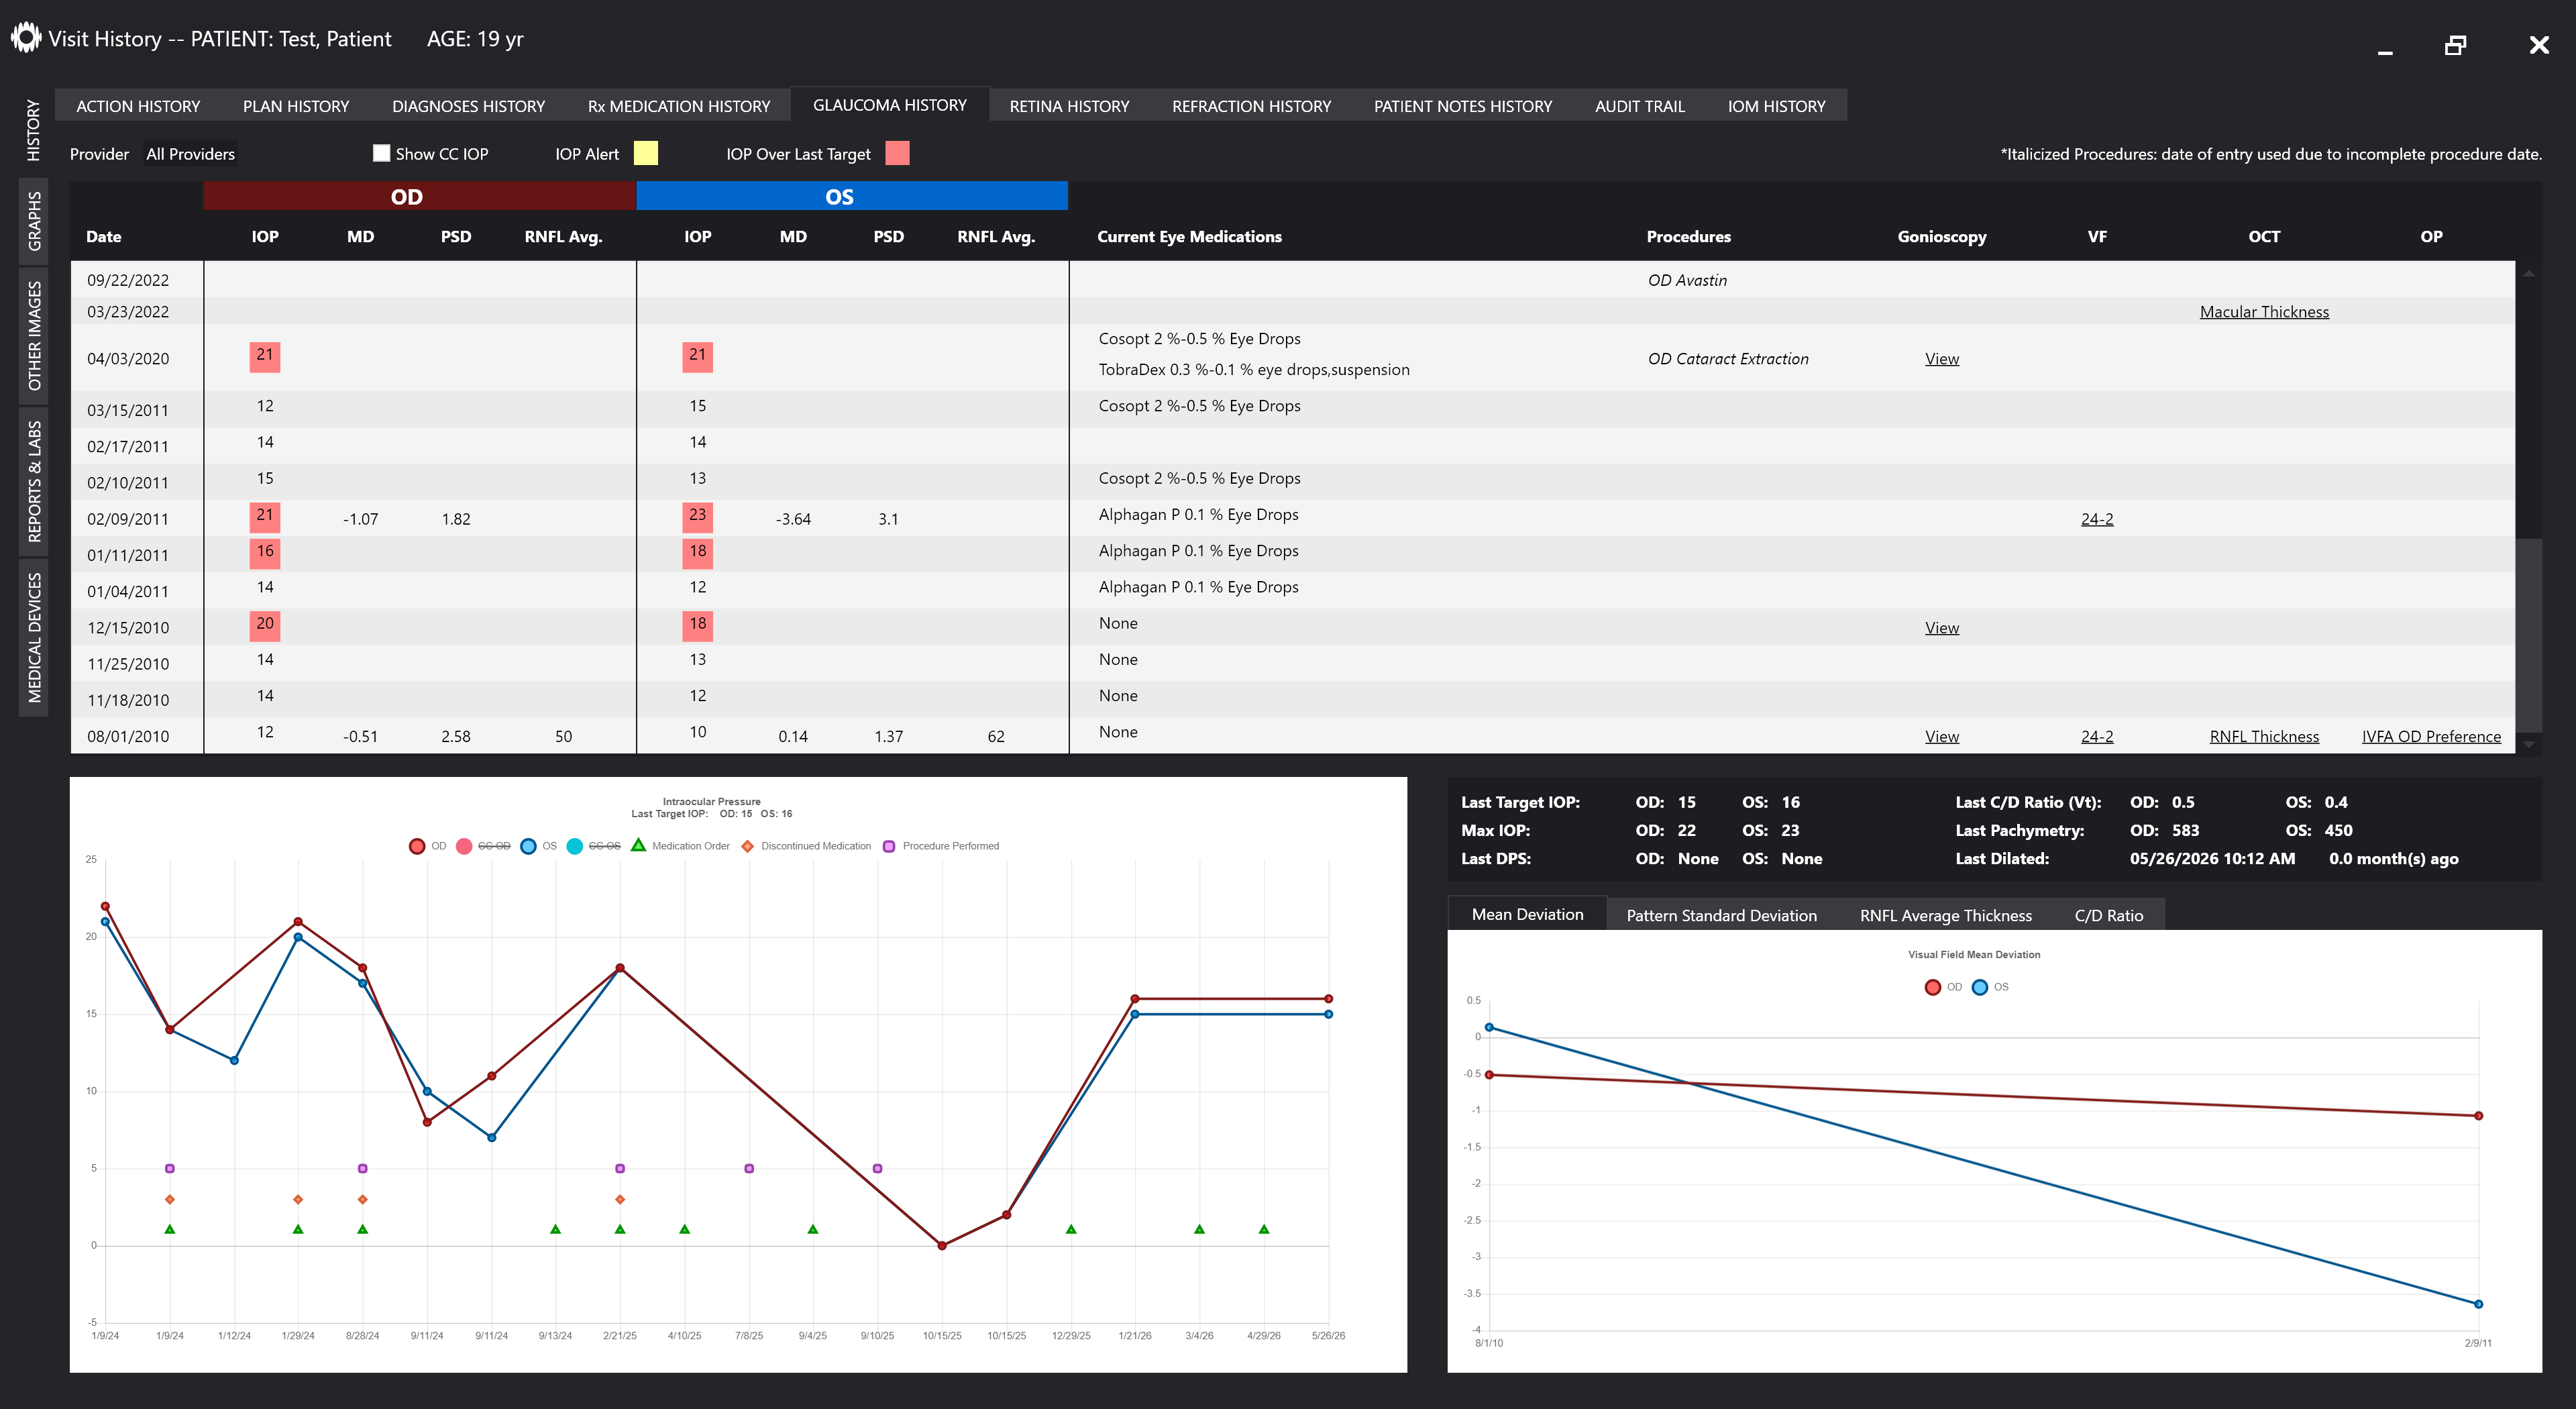
Task: Select the Mean Deviation chart tab
Action: click(1527, 914)
